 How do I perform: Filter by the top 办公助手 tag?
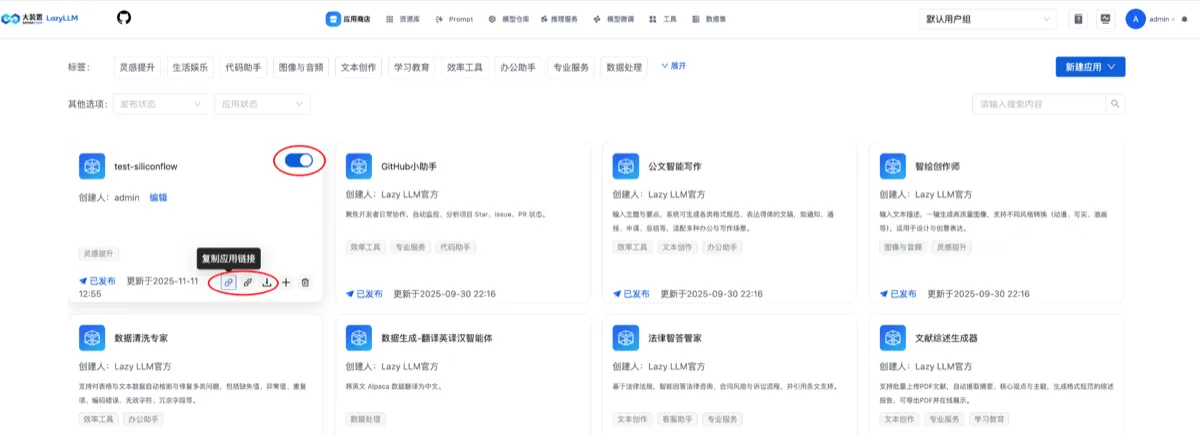519,67
